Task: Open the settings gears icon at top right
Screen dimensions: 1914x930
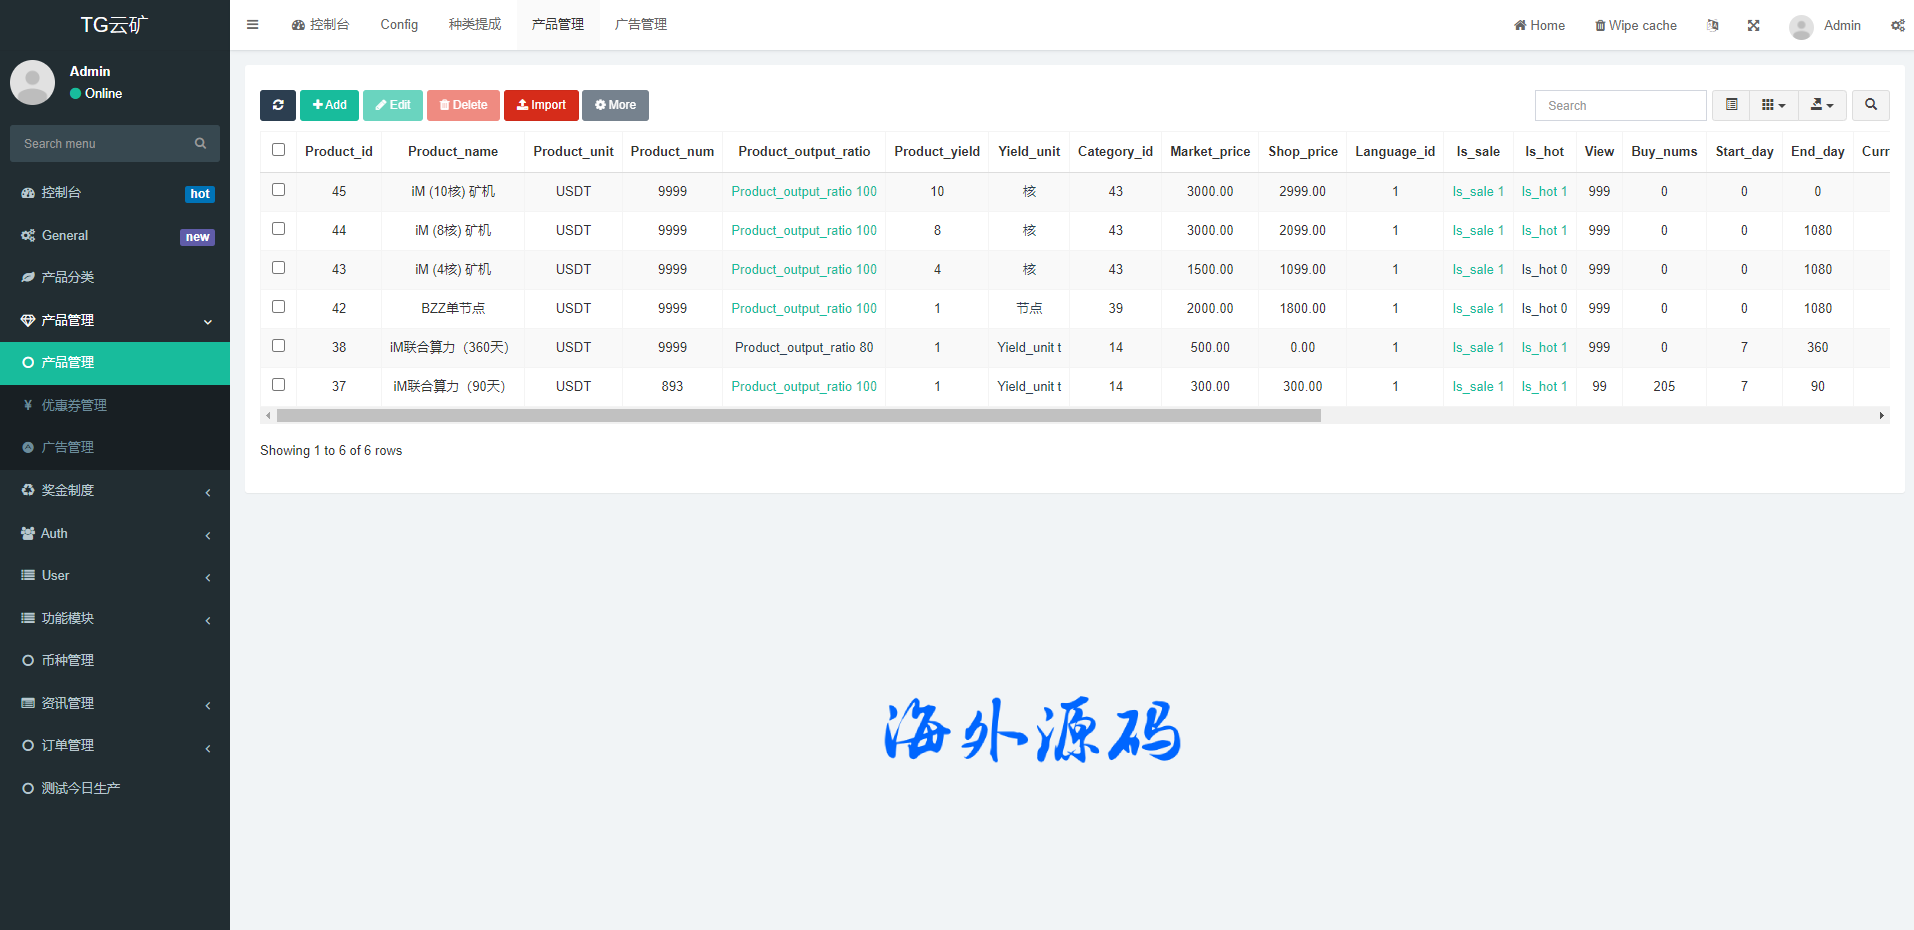Action: [x=1897, y=26]
